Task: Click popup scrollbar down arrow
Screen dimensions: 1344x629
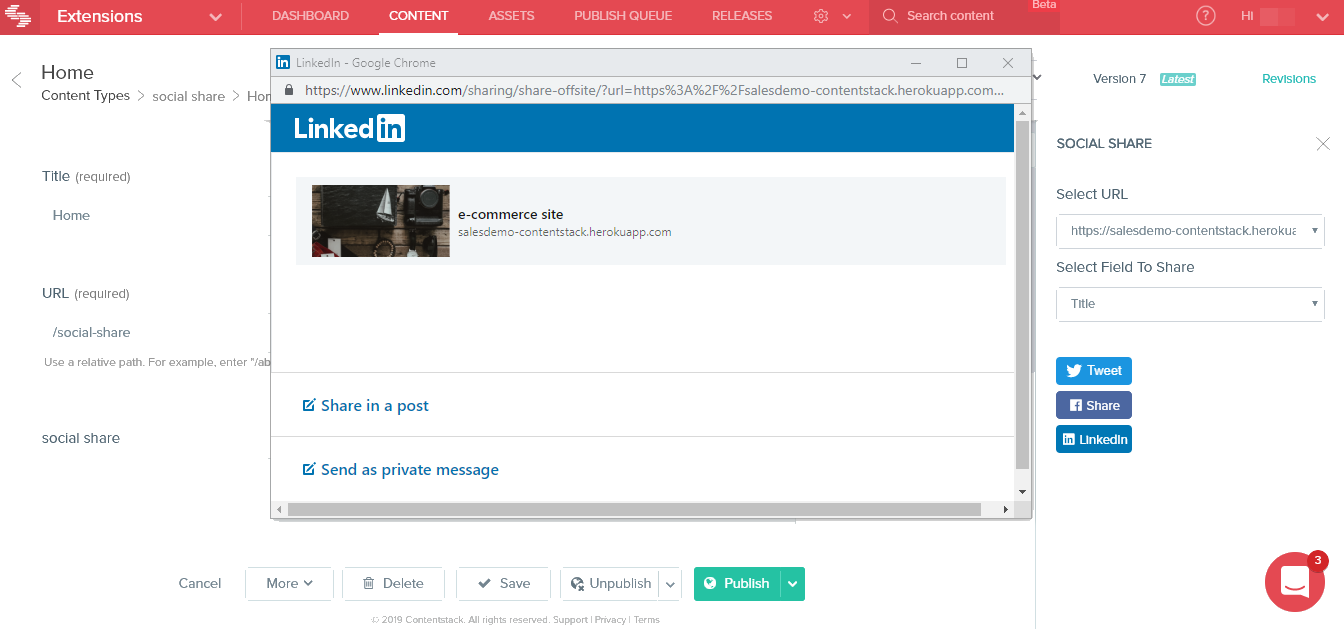Action: click(x=1022, y=492)
